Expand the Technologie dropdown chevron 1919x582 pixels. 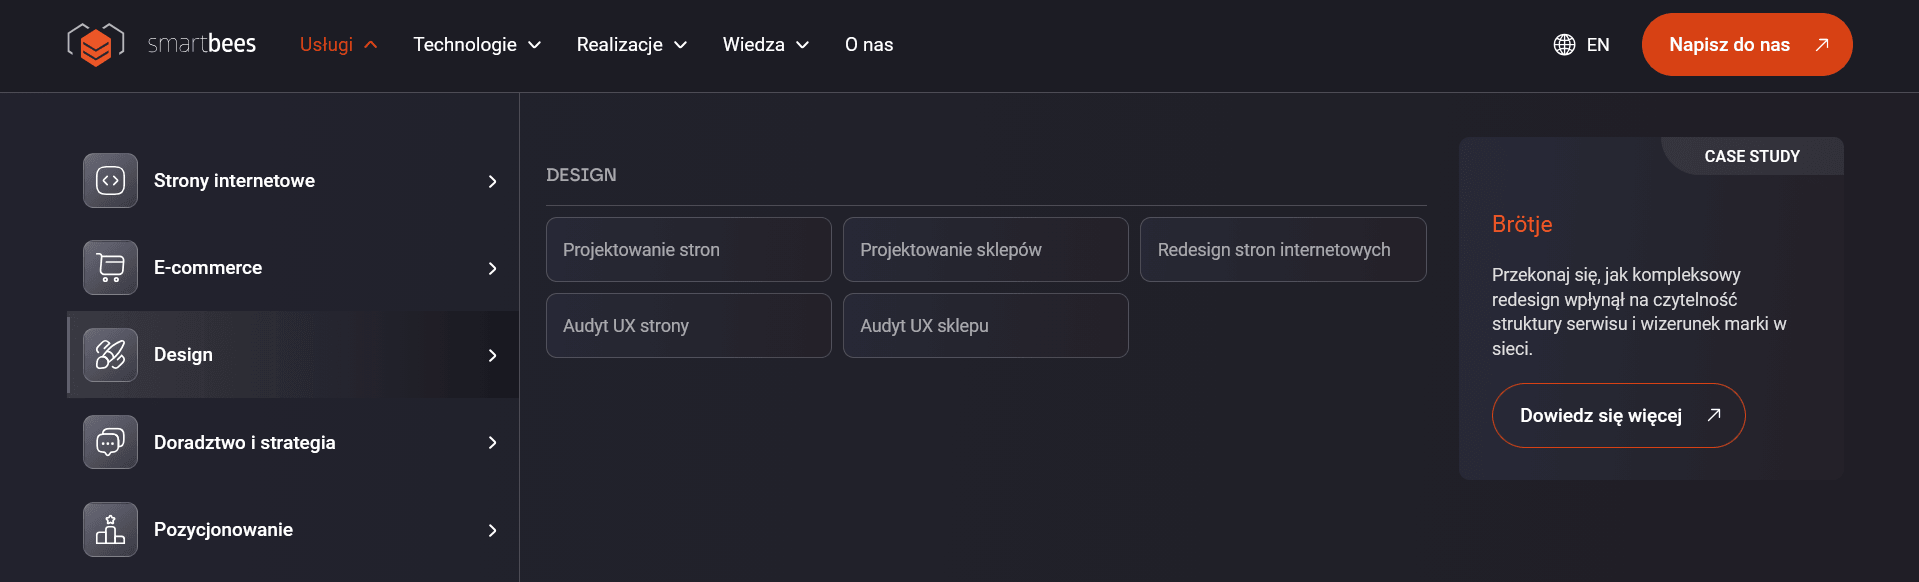click(535, 45)
